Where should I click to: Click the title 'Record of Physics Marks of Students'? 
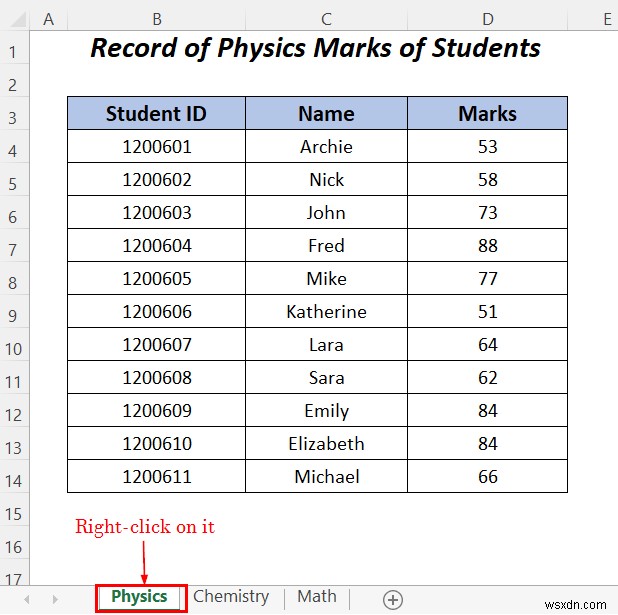coord(315,48)
